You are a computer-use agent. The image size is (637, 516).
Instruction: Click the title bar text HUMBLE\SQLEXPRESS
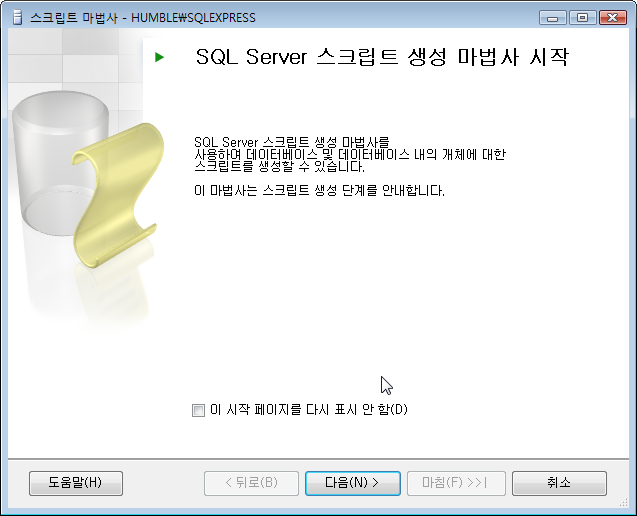pos(193,18)
